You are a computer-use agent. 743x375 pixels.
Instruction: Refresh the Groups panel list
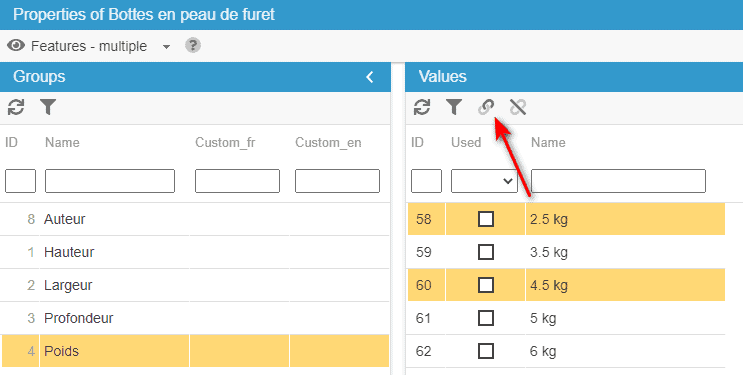click(16, 108)
